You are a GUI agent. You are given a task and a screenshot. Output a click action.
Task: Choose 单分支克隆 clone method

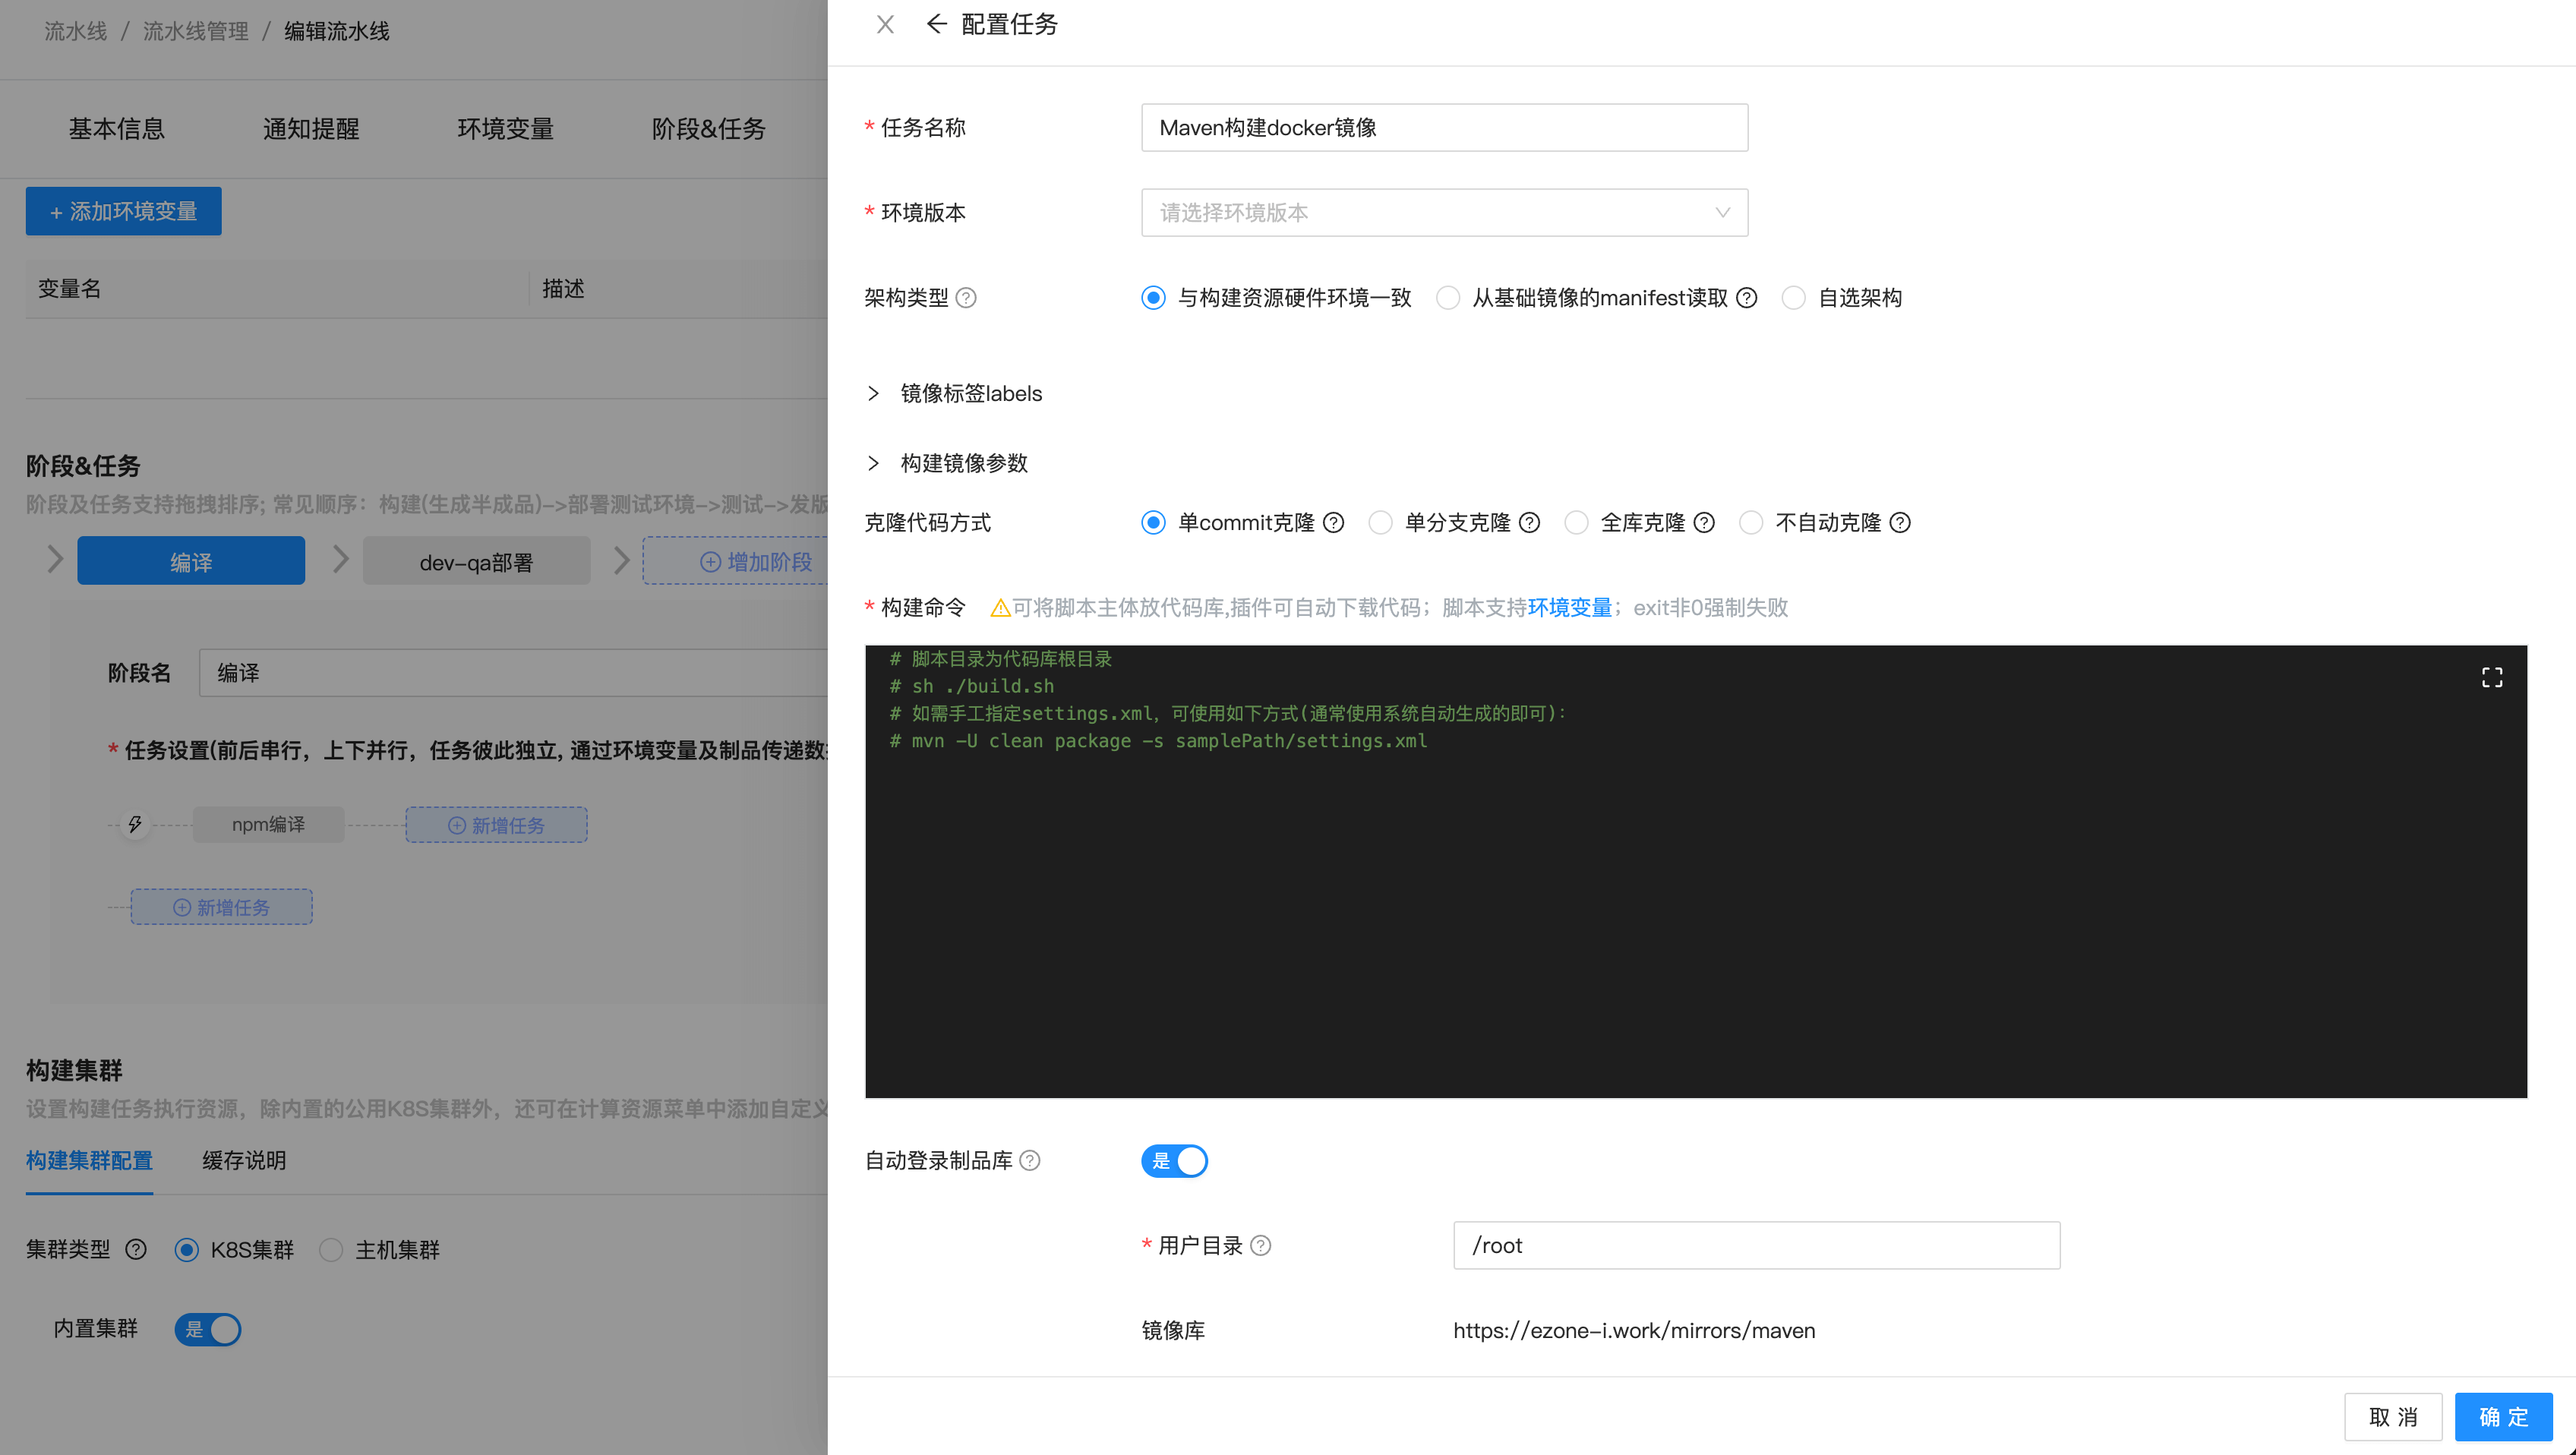(x=1380, y=523)
